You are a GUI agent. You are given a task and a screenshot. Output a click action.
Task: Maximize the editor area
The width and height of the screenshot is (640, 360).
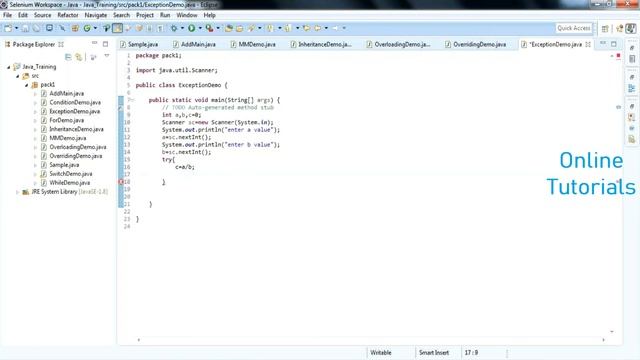[x=613, y=44]
